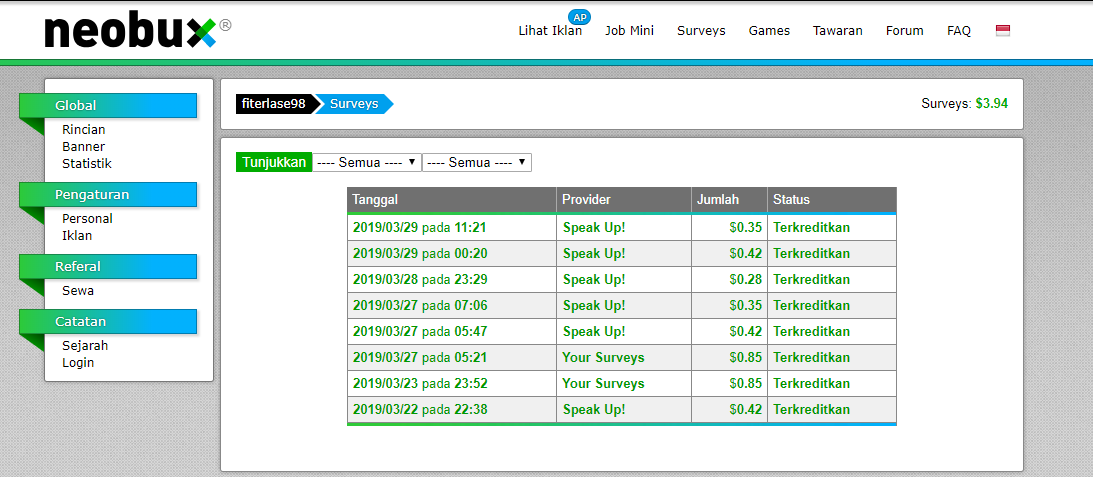This screenshot has width=1093, height=477.
Task: Click the $0.85 amount in the 05:21 row
Action: pos(746,358)
